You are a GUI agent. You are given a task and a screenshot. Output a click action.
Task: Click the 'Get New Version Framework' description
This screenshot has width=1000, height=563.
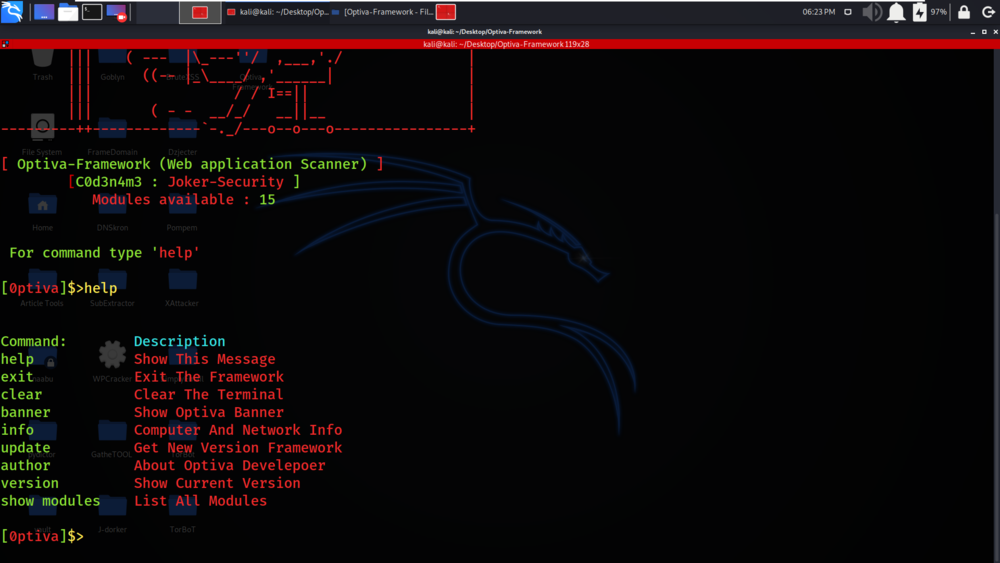click(x=238, y=448)
